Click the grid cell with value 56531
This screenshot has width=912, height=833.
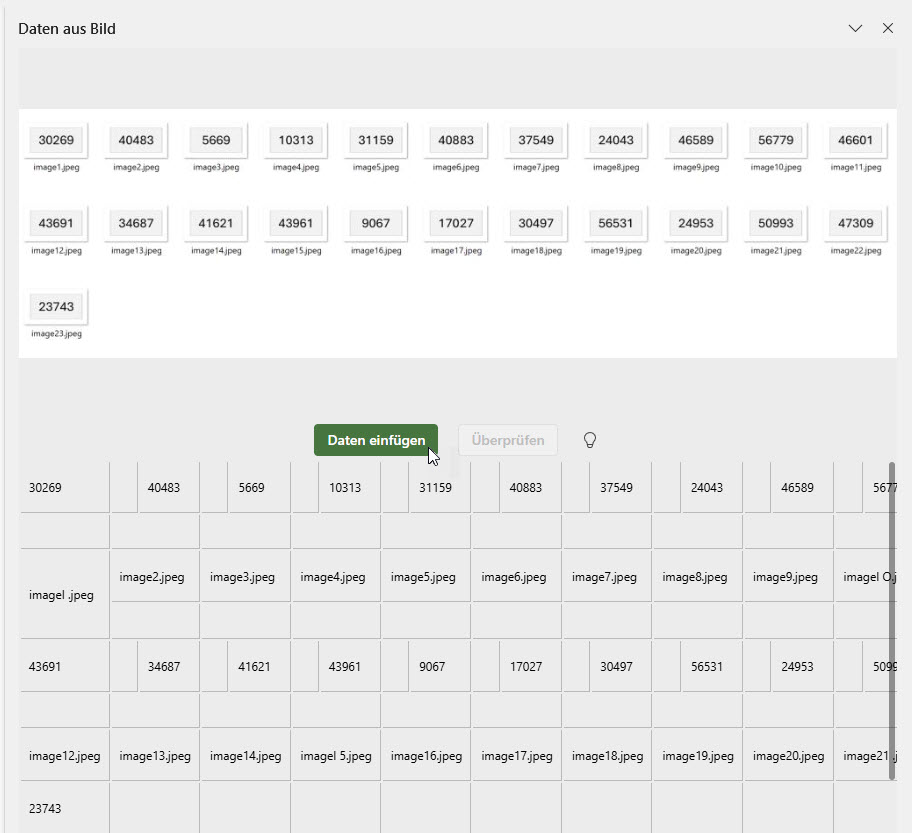(707, 666)
